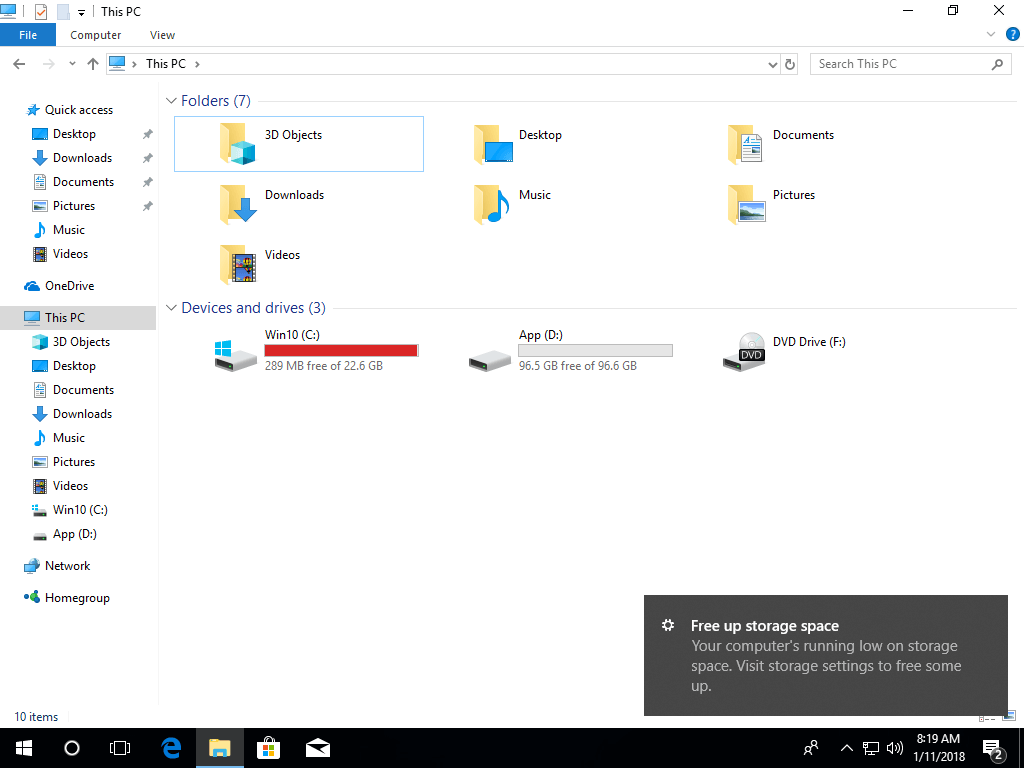
Task: Open the address bar history dropdown
Action: coord(772,64)
